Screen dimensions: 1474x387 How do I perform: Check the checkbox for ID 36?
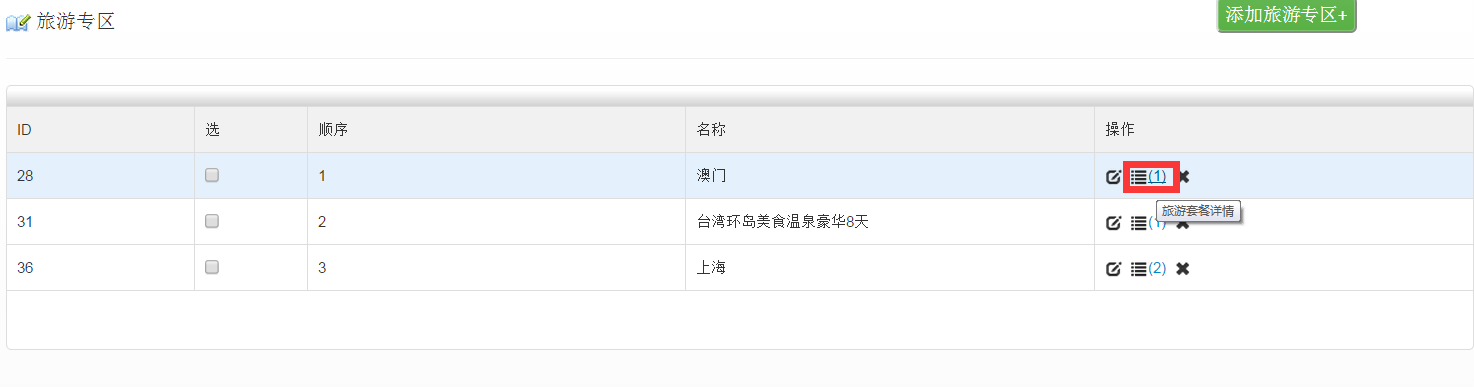coord(212,267)
